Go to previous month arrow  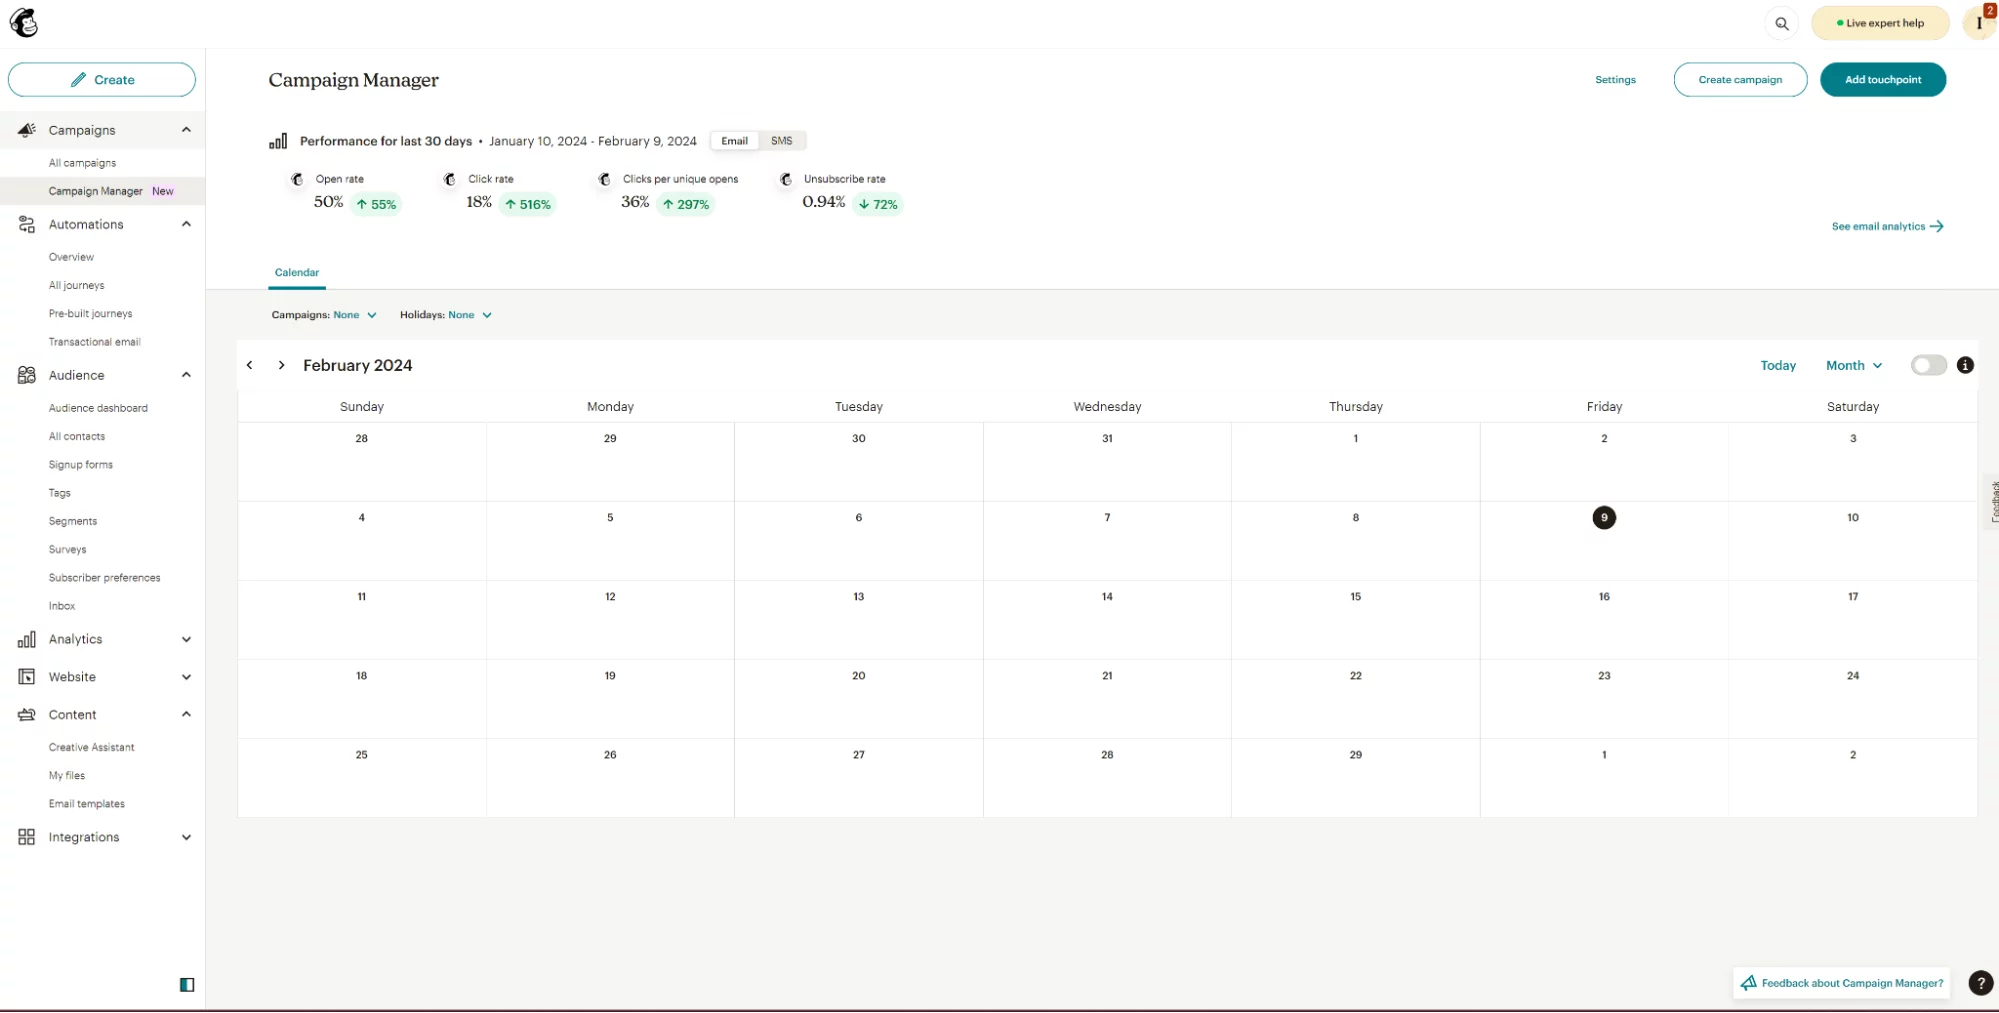250,365
